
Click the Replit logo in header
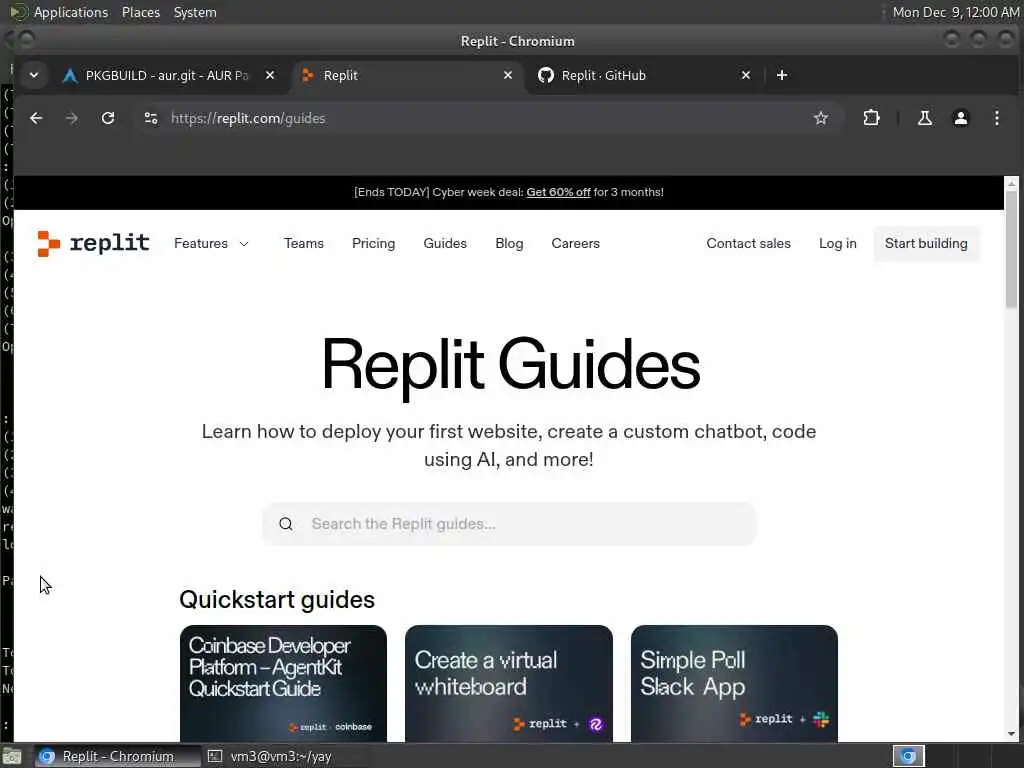(x=93, y=243)
